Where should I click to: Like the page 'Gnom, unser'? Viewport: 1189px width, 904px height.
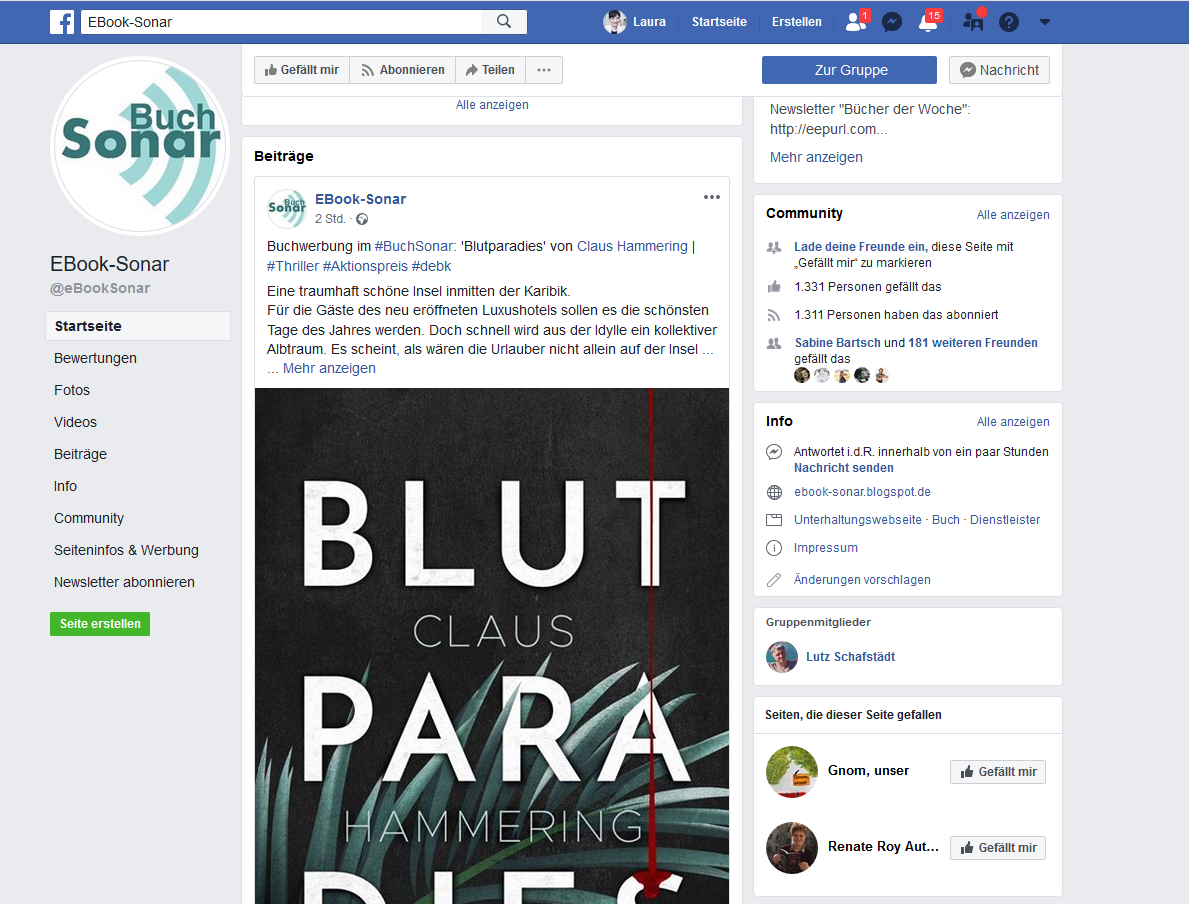(997, 772)
